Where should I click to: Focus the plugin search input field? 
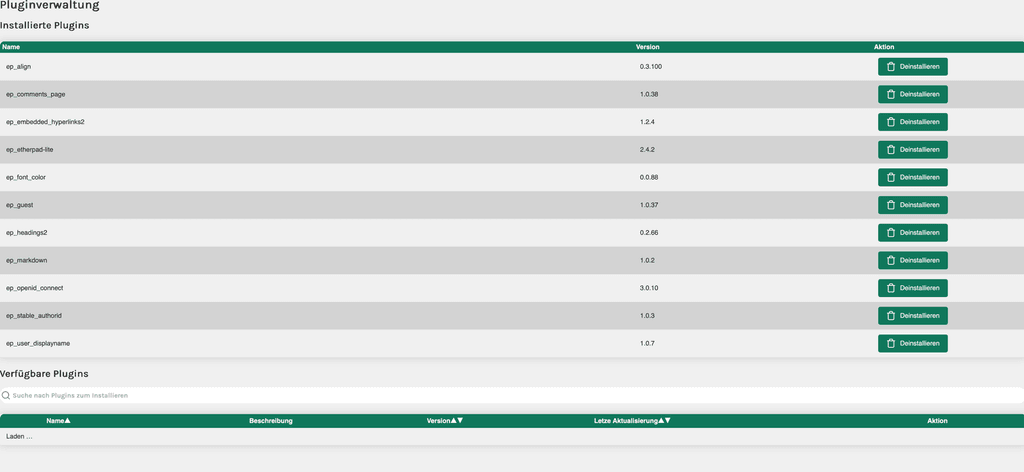[x=500, y=395]
